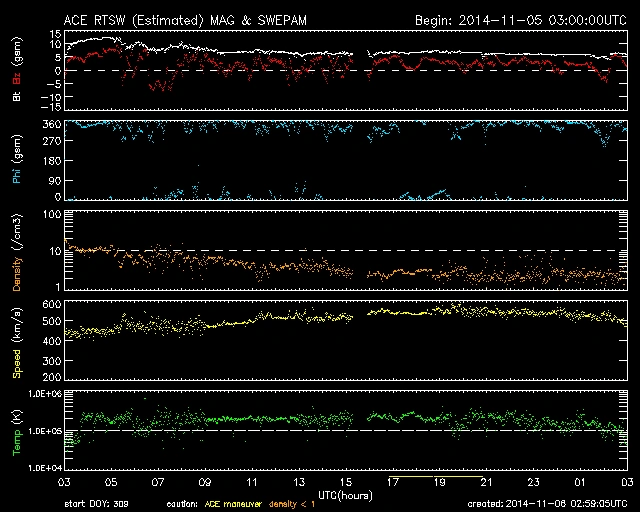
Task: Click the Temp (K) axis label
Action: (x=17, y=431)
